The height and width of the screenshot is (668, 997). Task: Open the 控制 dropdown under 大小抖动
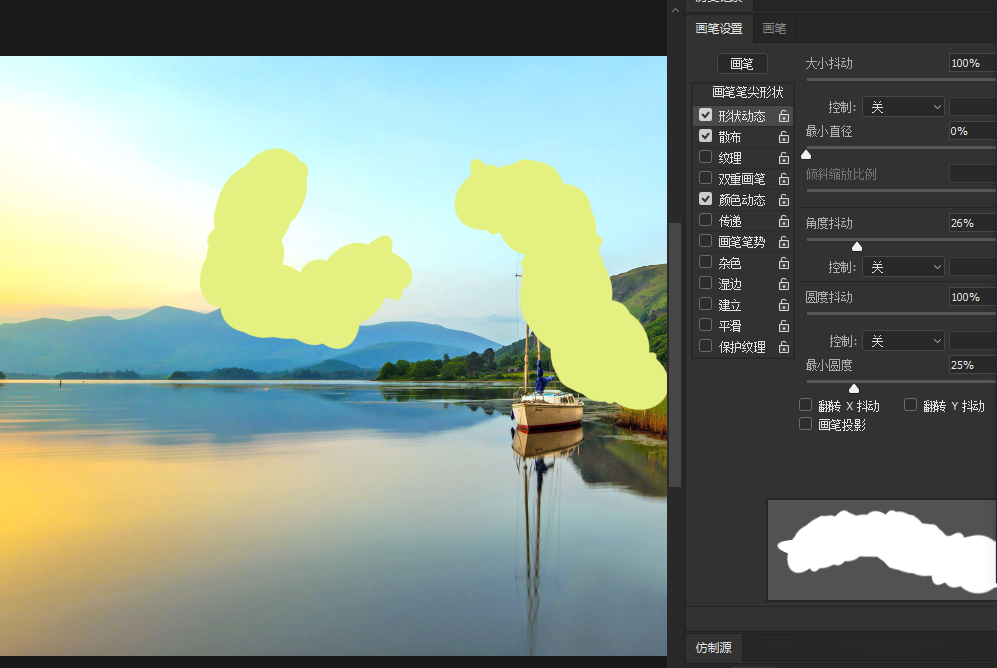[x=903, y=107]
